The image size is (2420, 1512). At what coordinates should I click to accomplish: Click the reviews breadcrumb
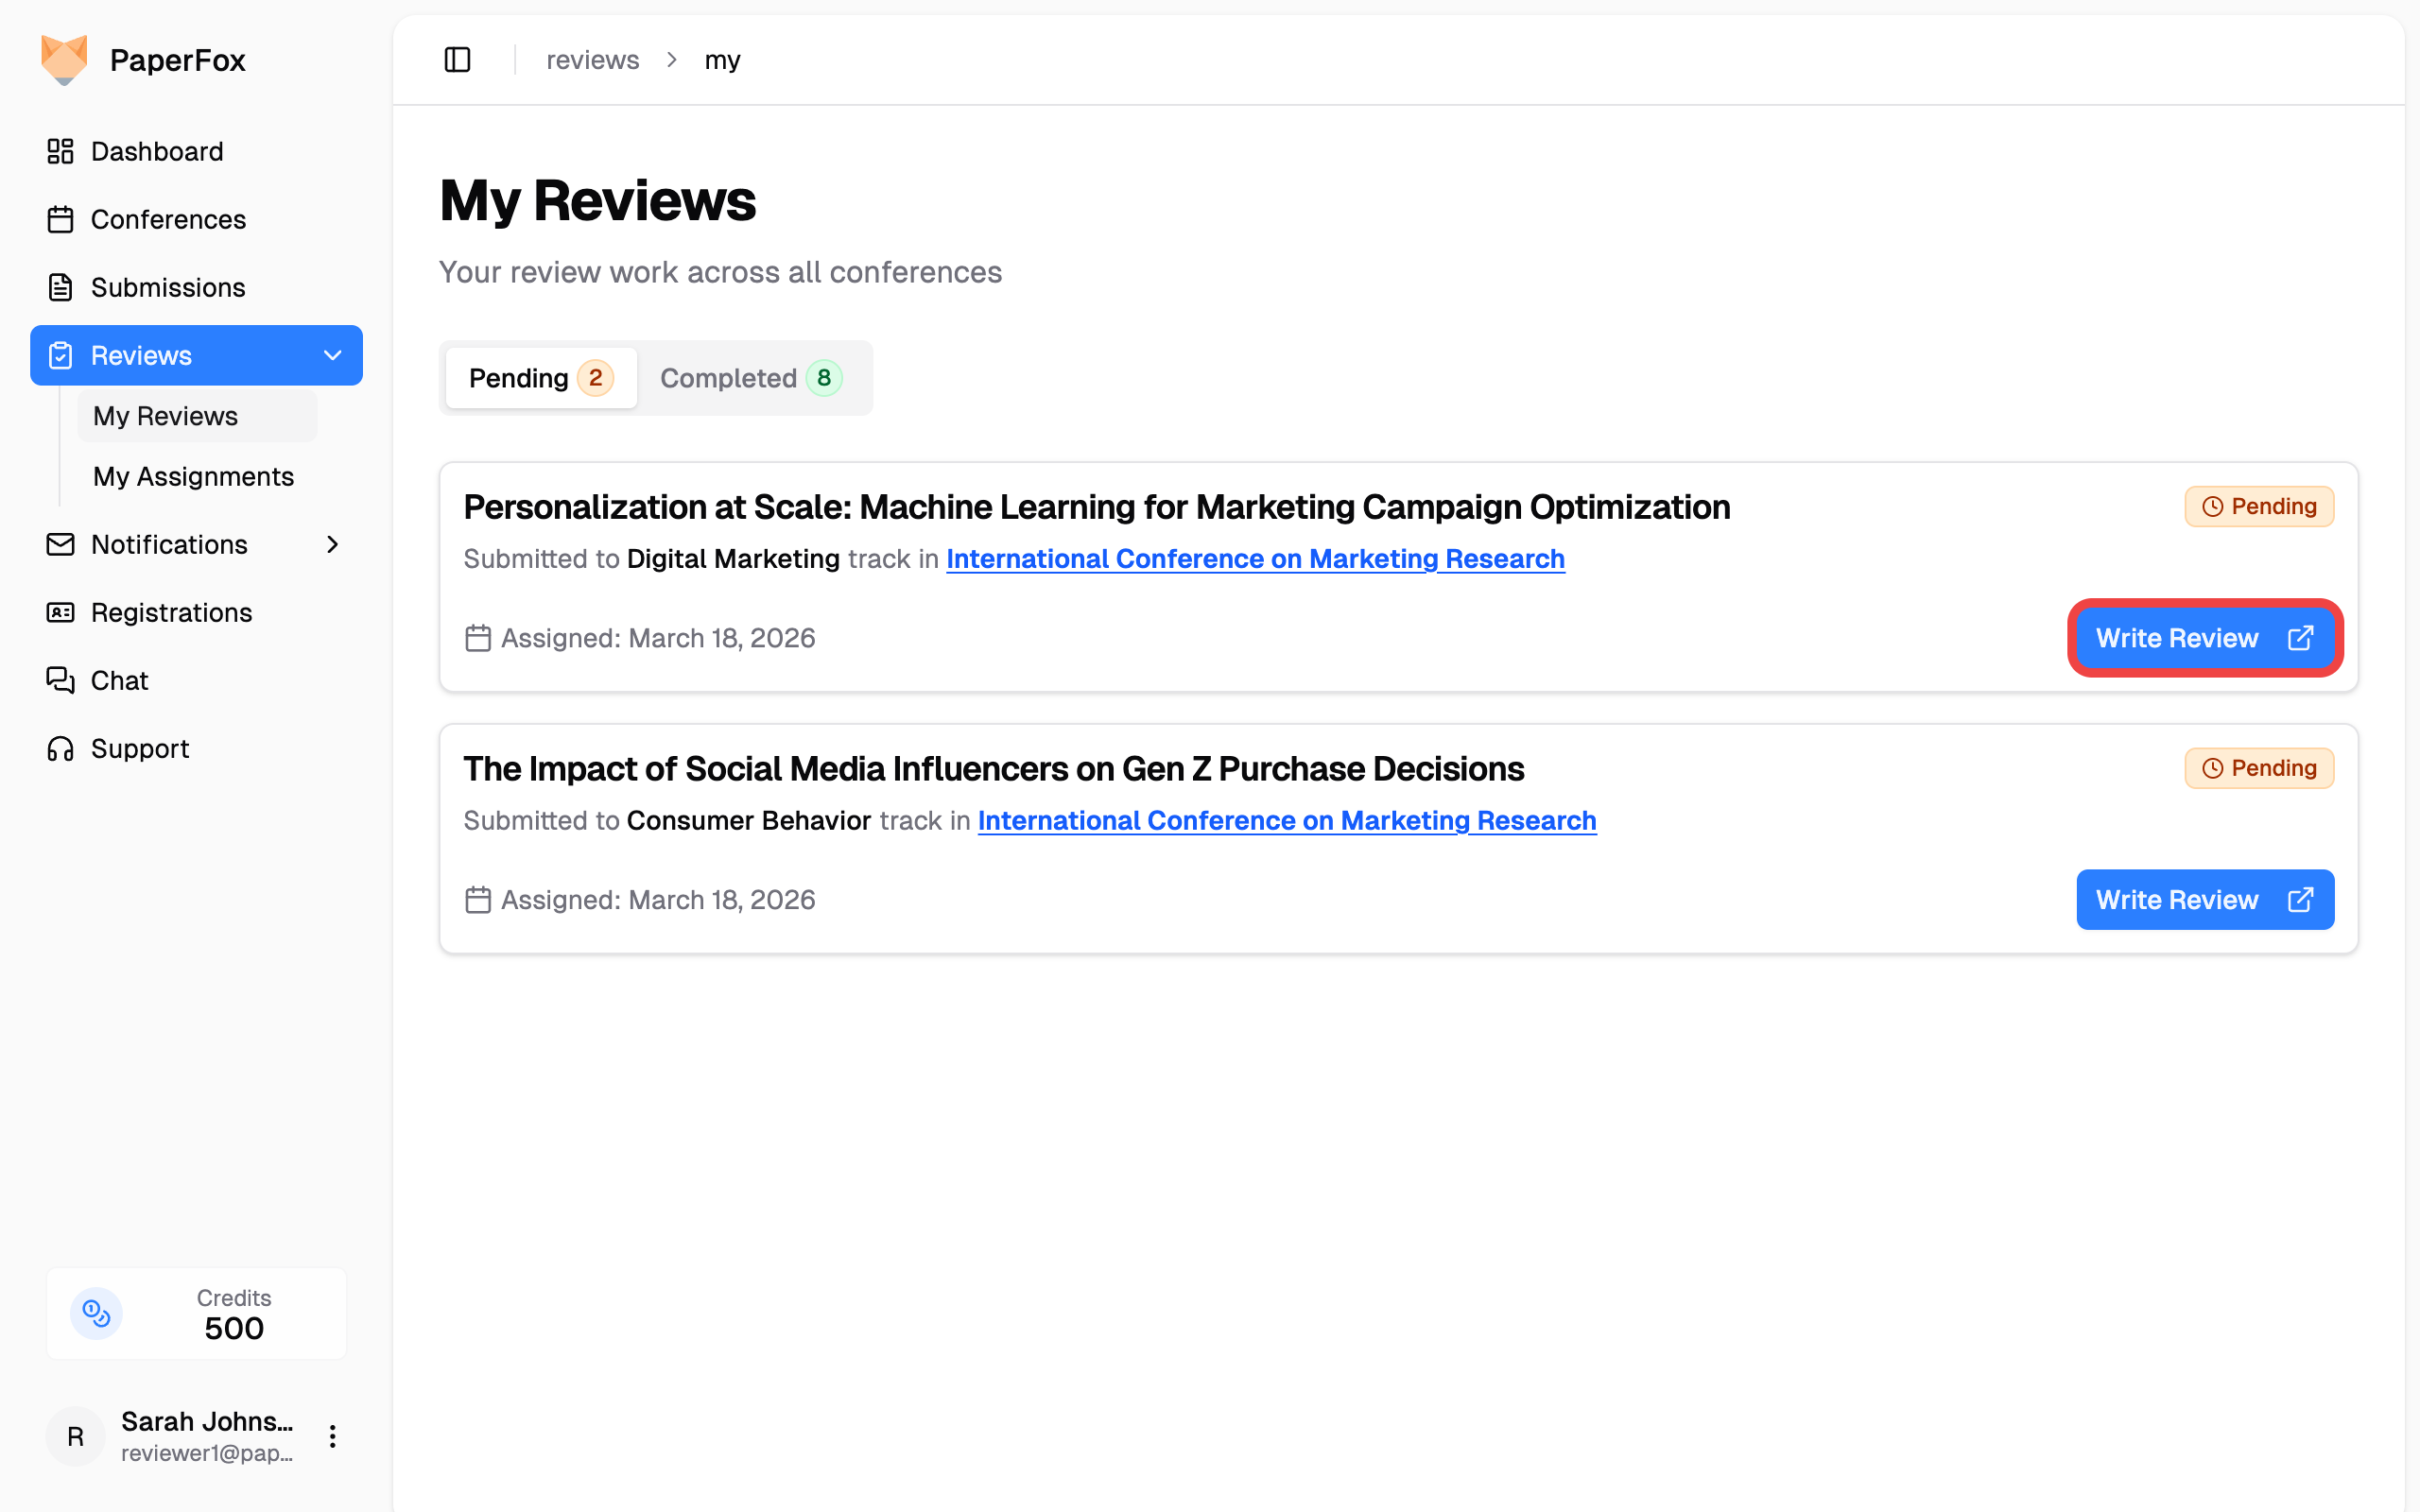592,60
